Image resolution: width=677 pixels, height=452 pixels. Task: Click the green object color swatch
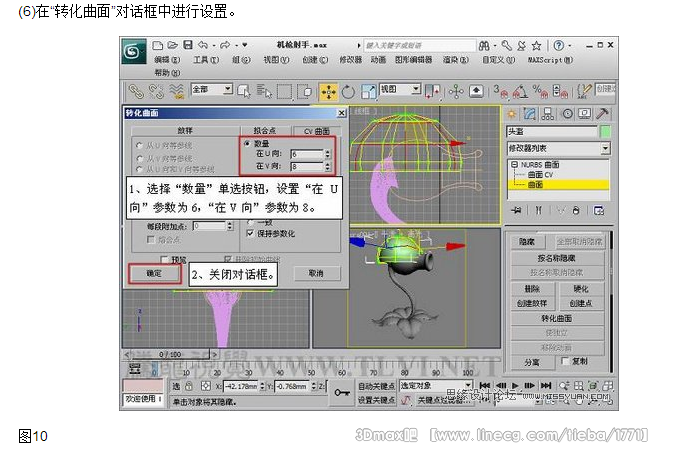(x=606, y=132)
